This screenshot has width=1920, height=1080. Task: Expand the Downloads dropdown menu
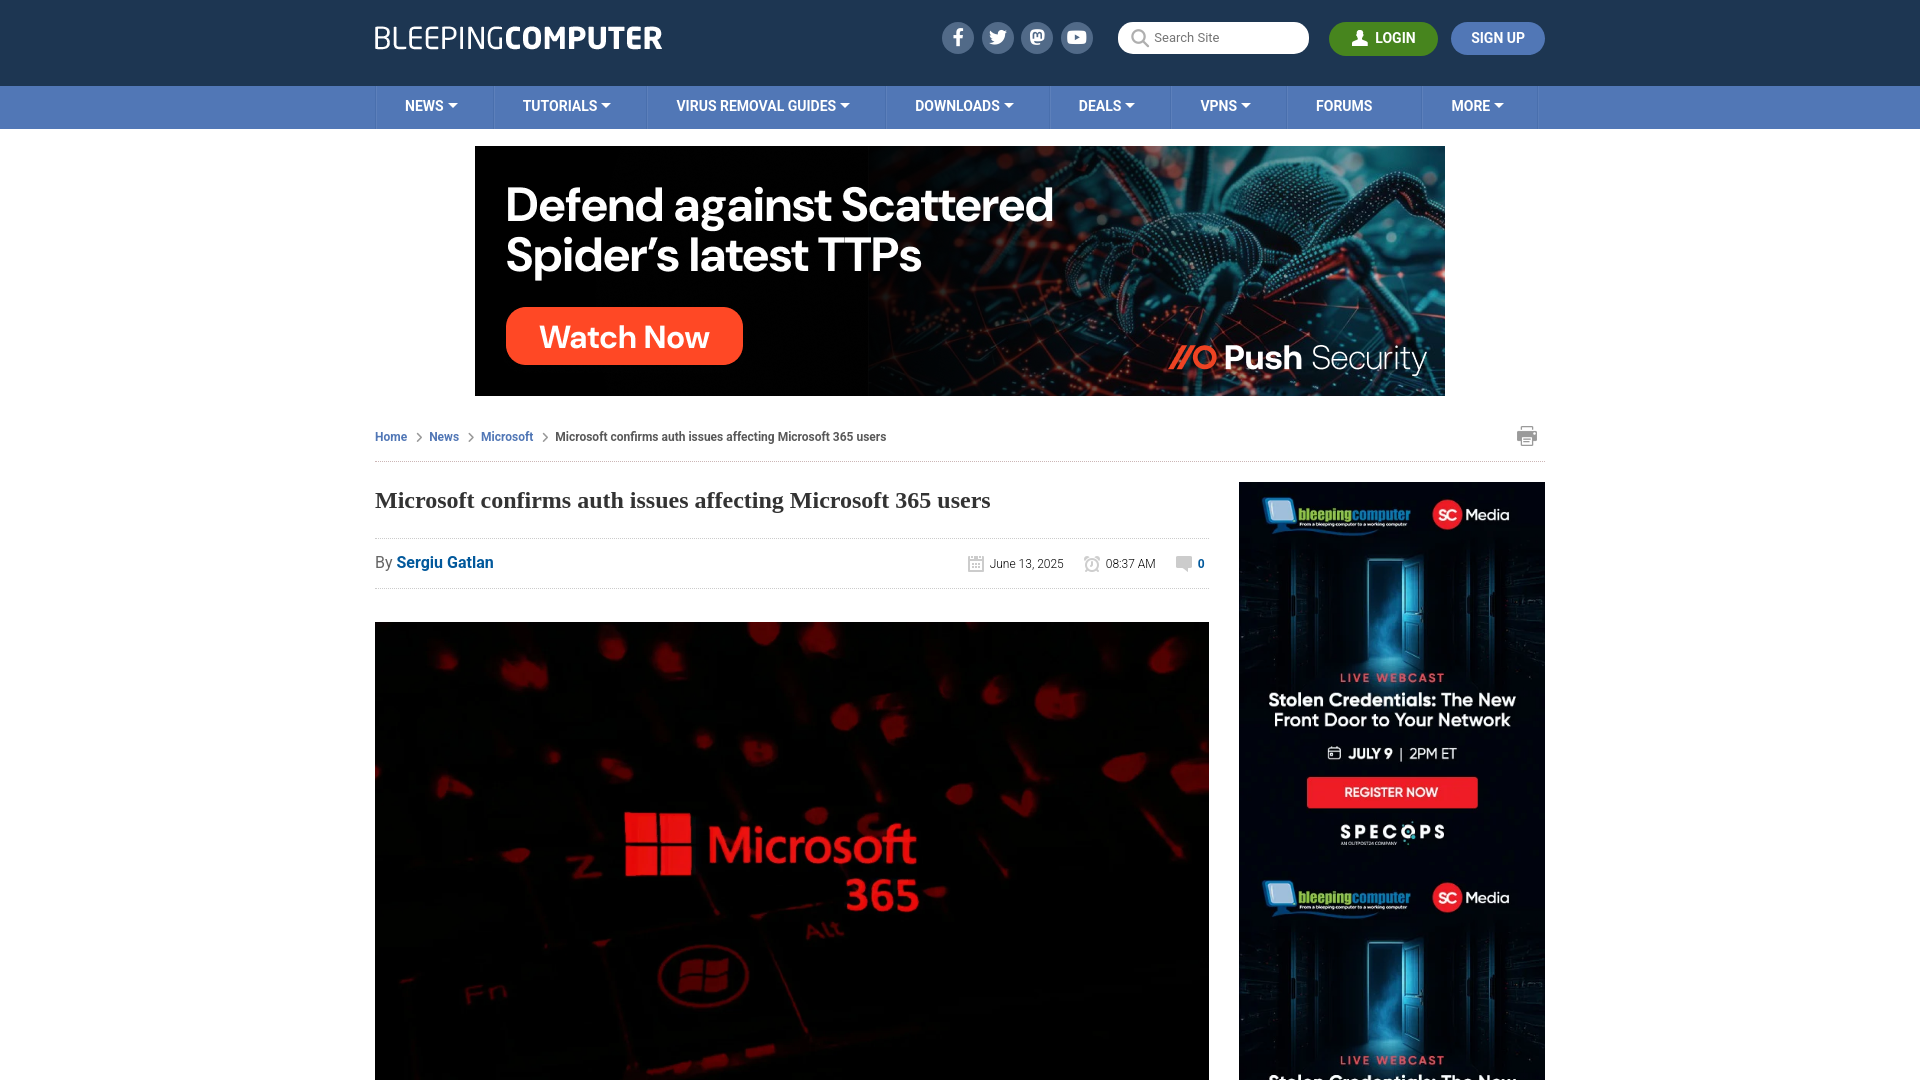(x=964, y=106)
